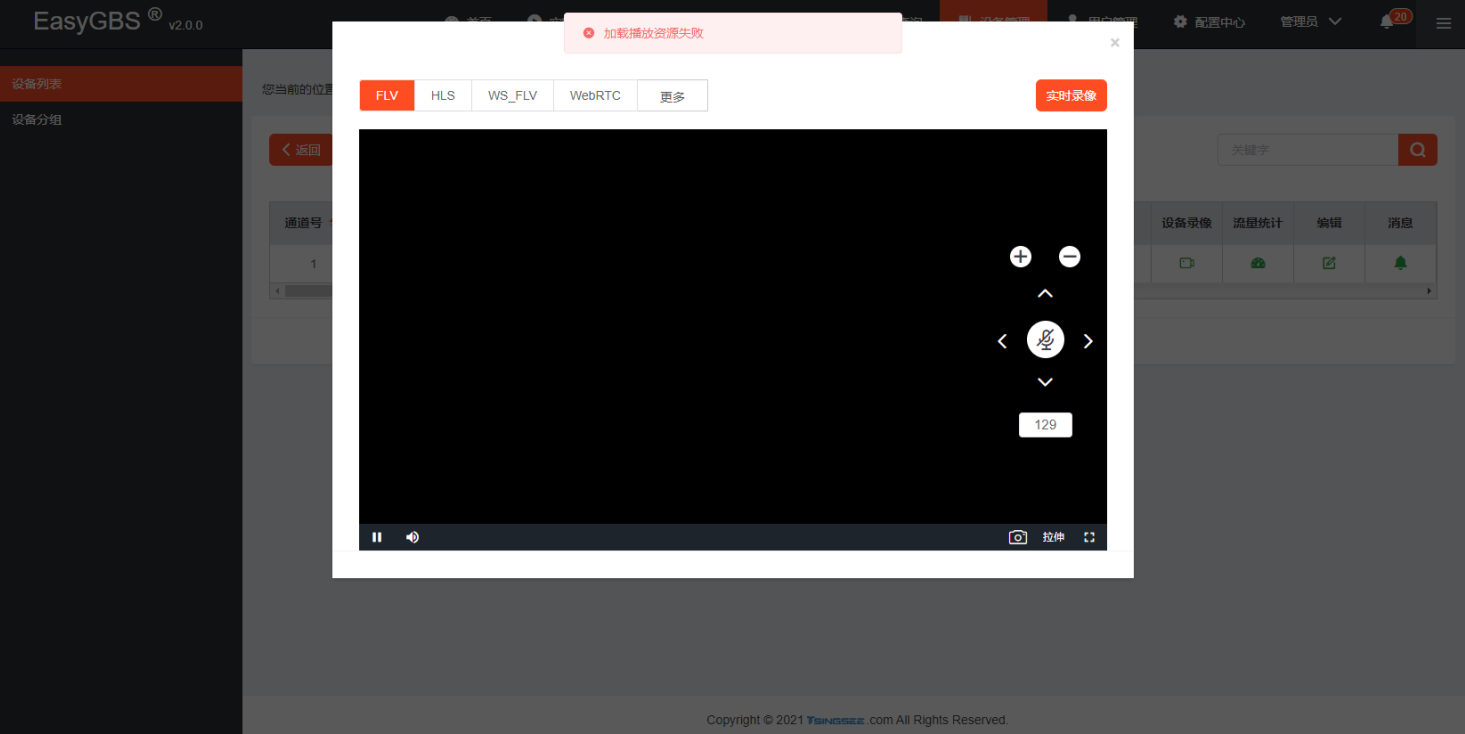The width and height of the screenshot is (1465, 734).
Task: Tilt camera down with the down arrow
Action: pos(1045,382)
